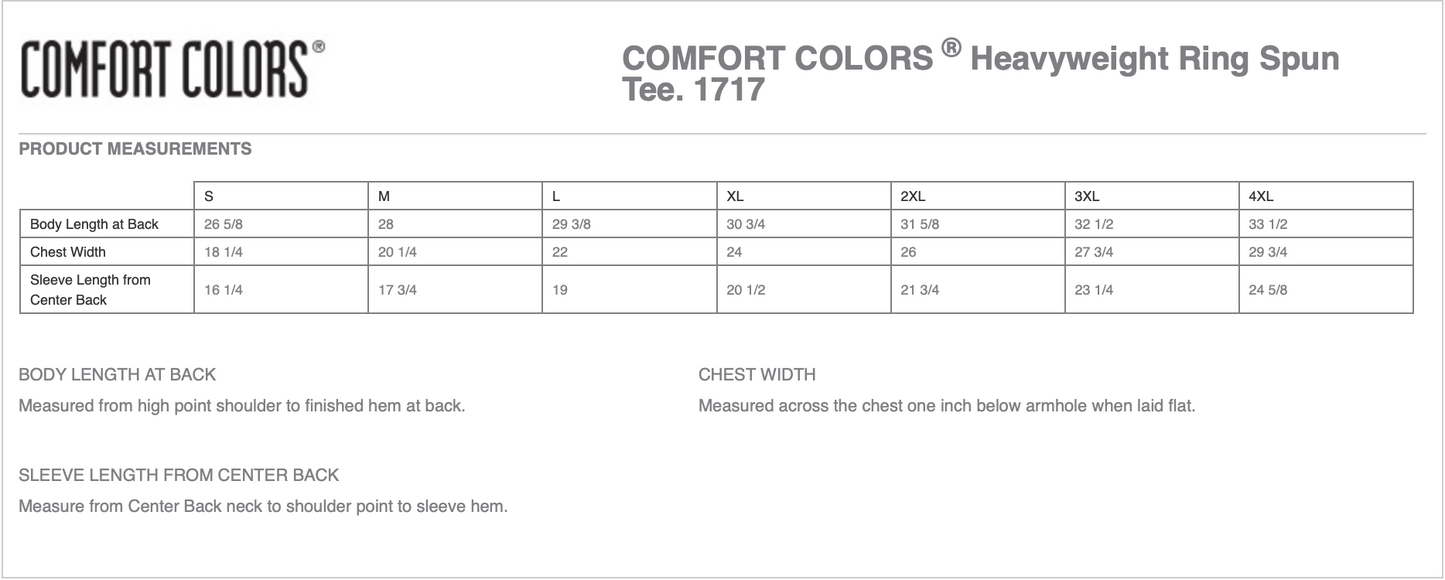The width and height of the screenshot is (1445, 580).
Task: Click the high point shoulder measurement description
Action: [x=242, y=406]
